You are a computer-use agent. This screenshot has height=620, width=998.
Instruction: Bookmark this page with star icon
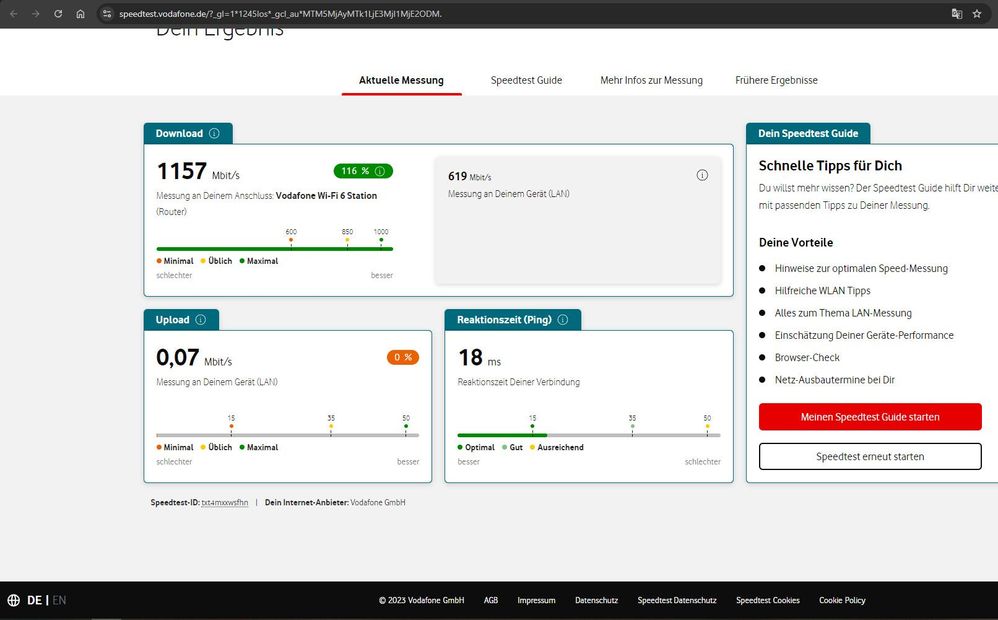coord(977,13)
